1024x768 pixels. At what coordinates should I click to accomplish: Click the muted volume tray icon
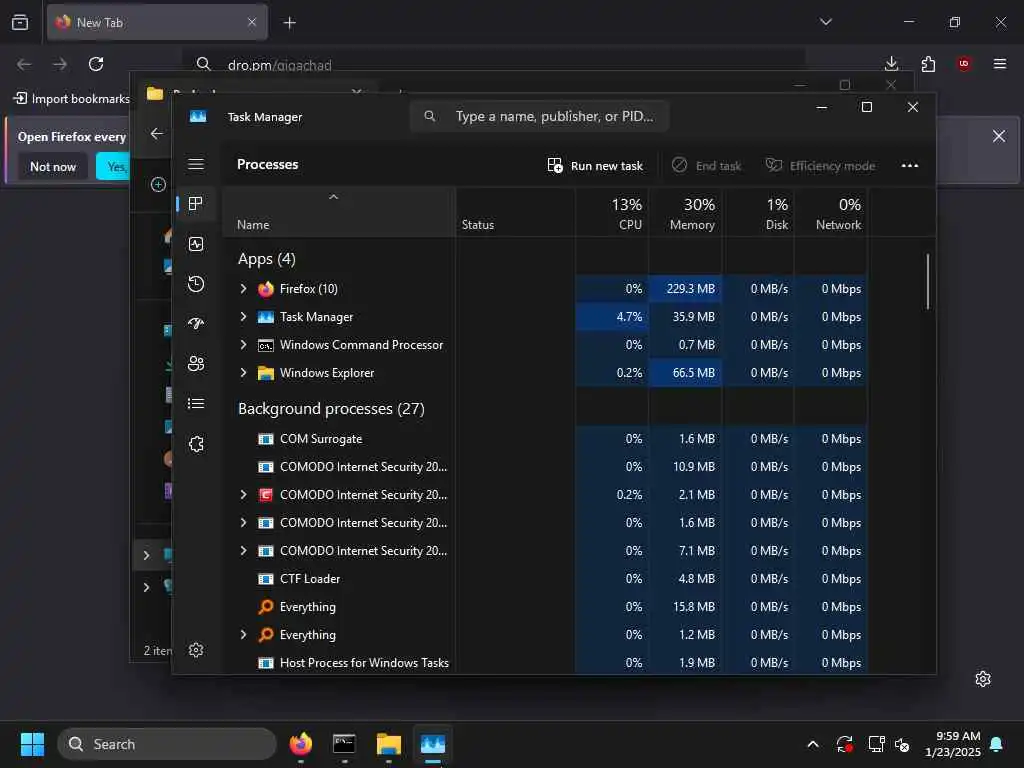tap(903, 744)
